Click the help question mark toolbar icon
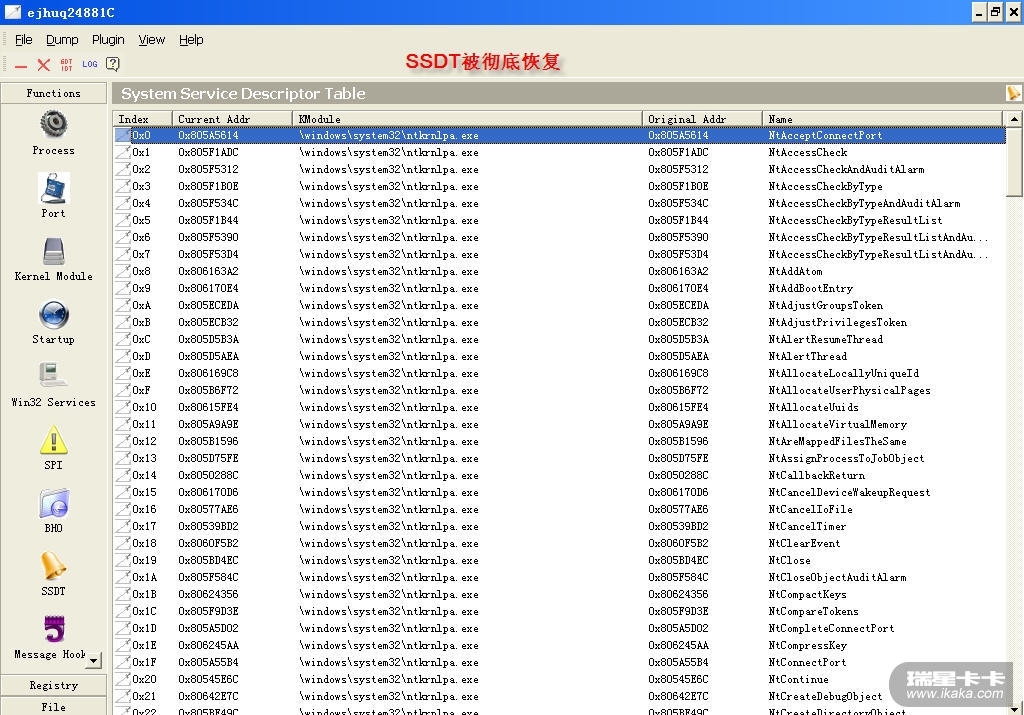 (x=113, y=64)
